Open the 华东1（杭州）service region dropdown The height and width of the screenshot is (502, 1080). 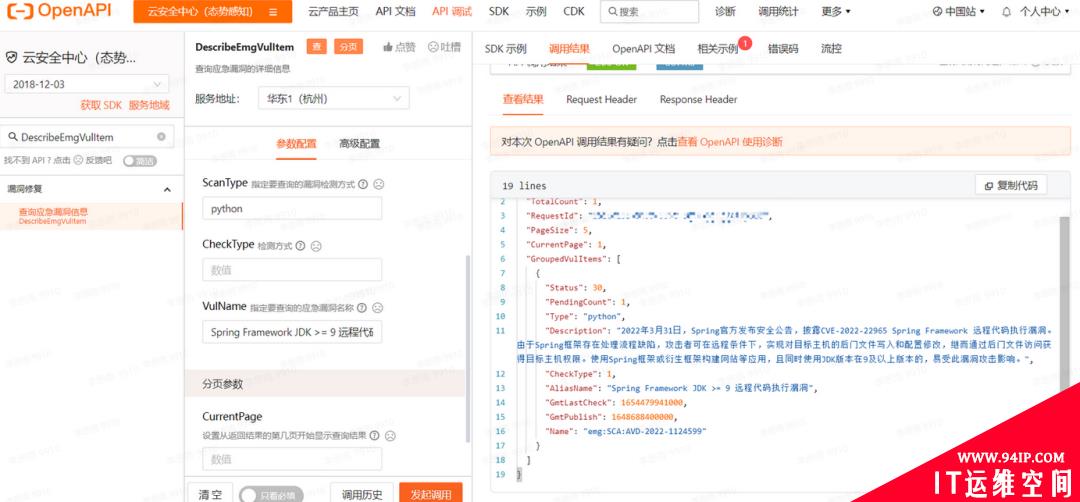(x=333, y=98)
